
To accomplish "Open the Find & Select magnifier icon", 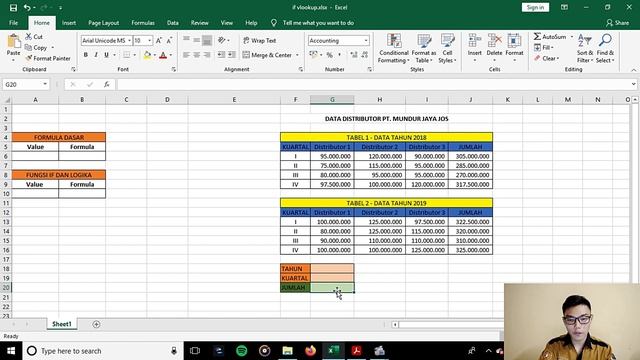I will [605, 40].
